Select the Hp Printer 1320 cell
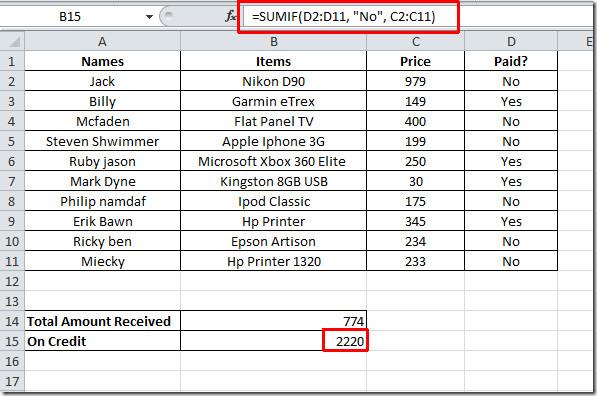 point(273,261)
